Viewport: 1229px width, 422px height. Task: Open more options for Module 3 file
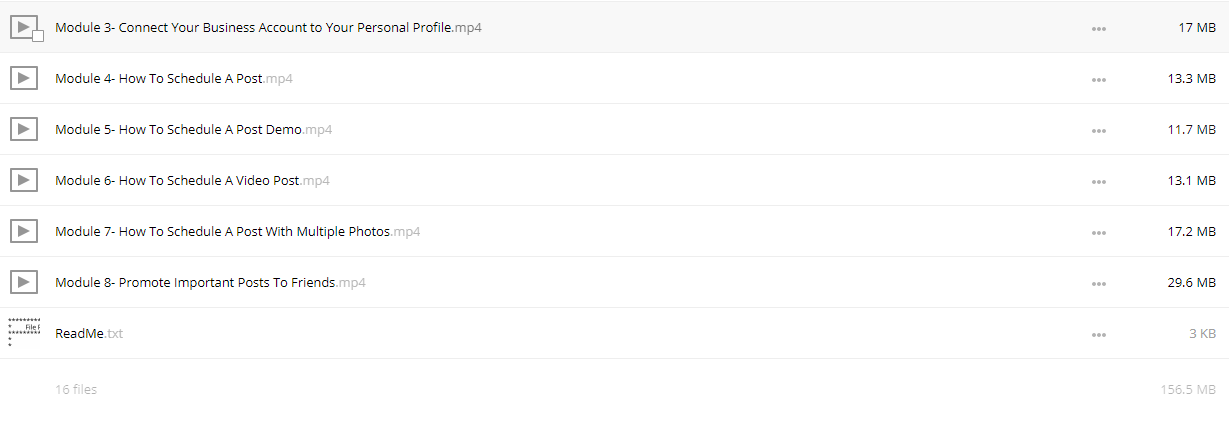click(1099, 29)
